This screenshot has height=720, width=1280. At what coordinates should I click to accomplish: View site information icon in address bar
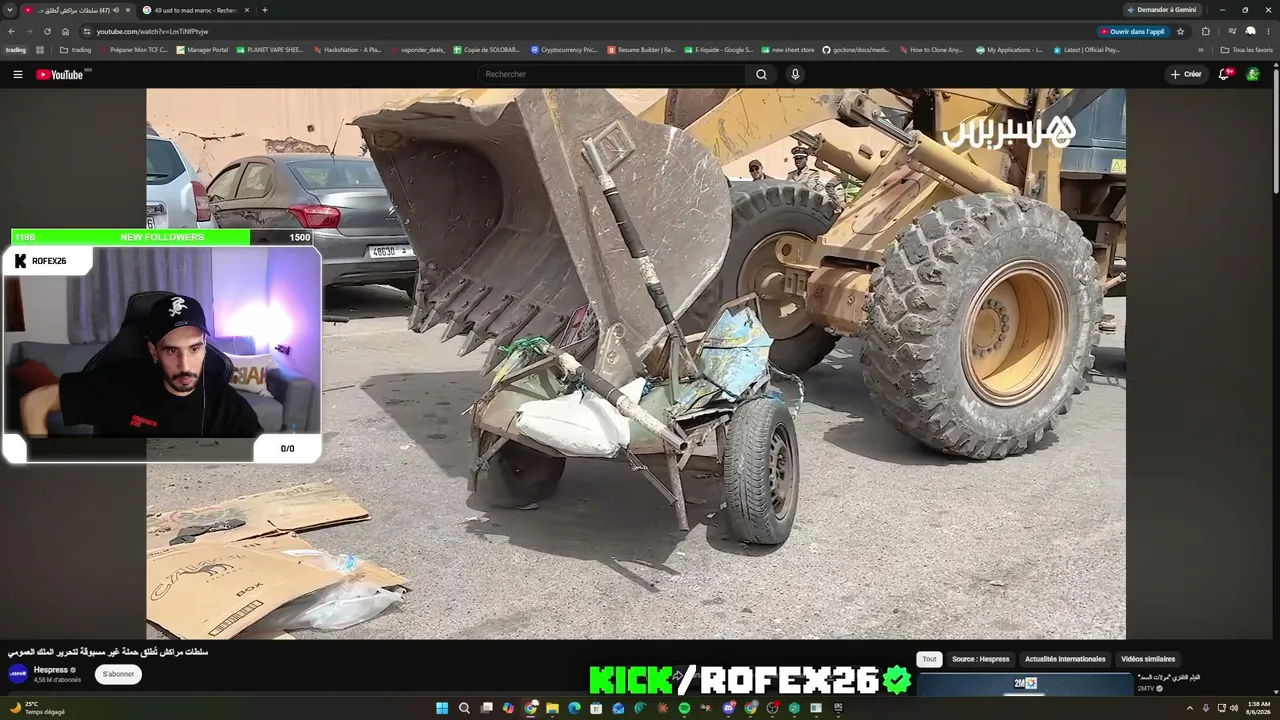pos(87,31)
